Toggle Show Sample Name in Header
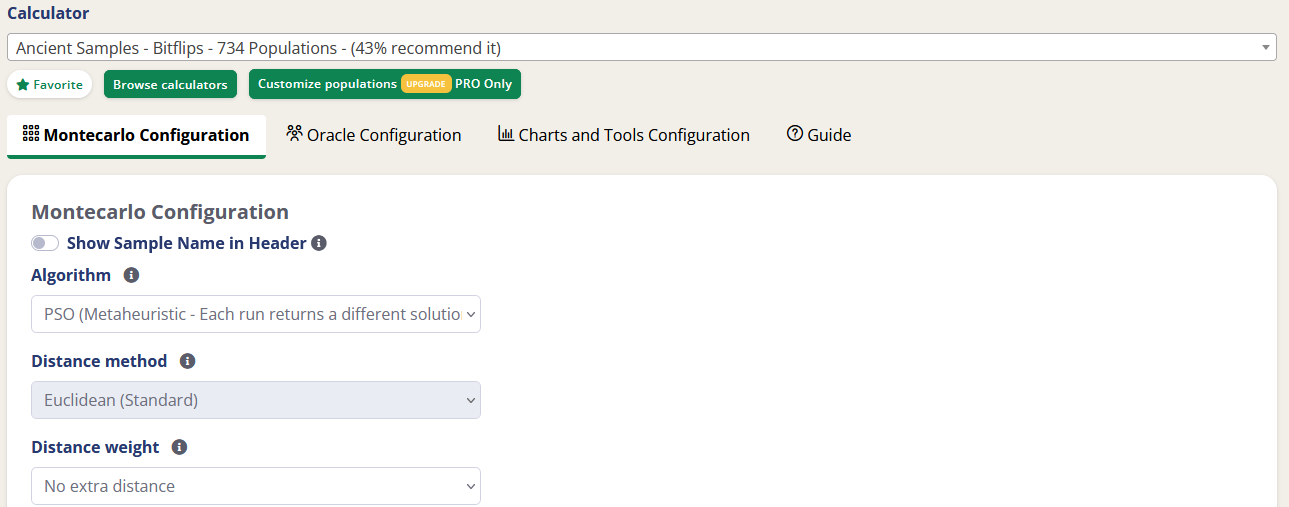This screenshot has width=1289, height=507. pyautogui.click(x=45, y=243)
